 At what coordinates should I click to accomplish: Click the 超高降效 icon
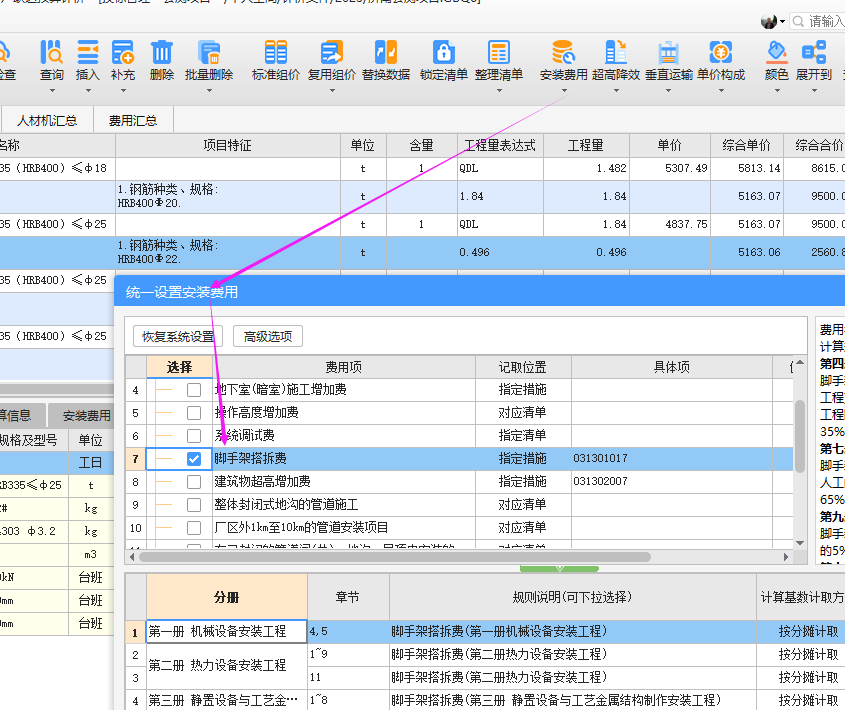[616, 53]
